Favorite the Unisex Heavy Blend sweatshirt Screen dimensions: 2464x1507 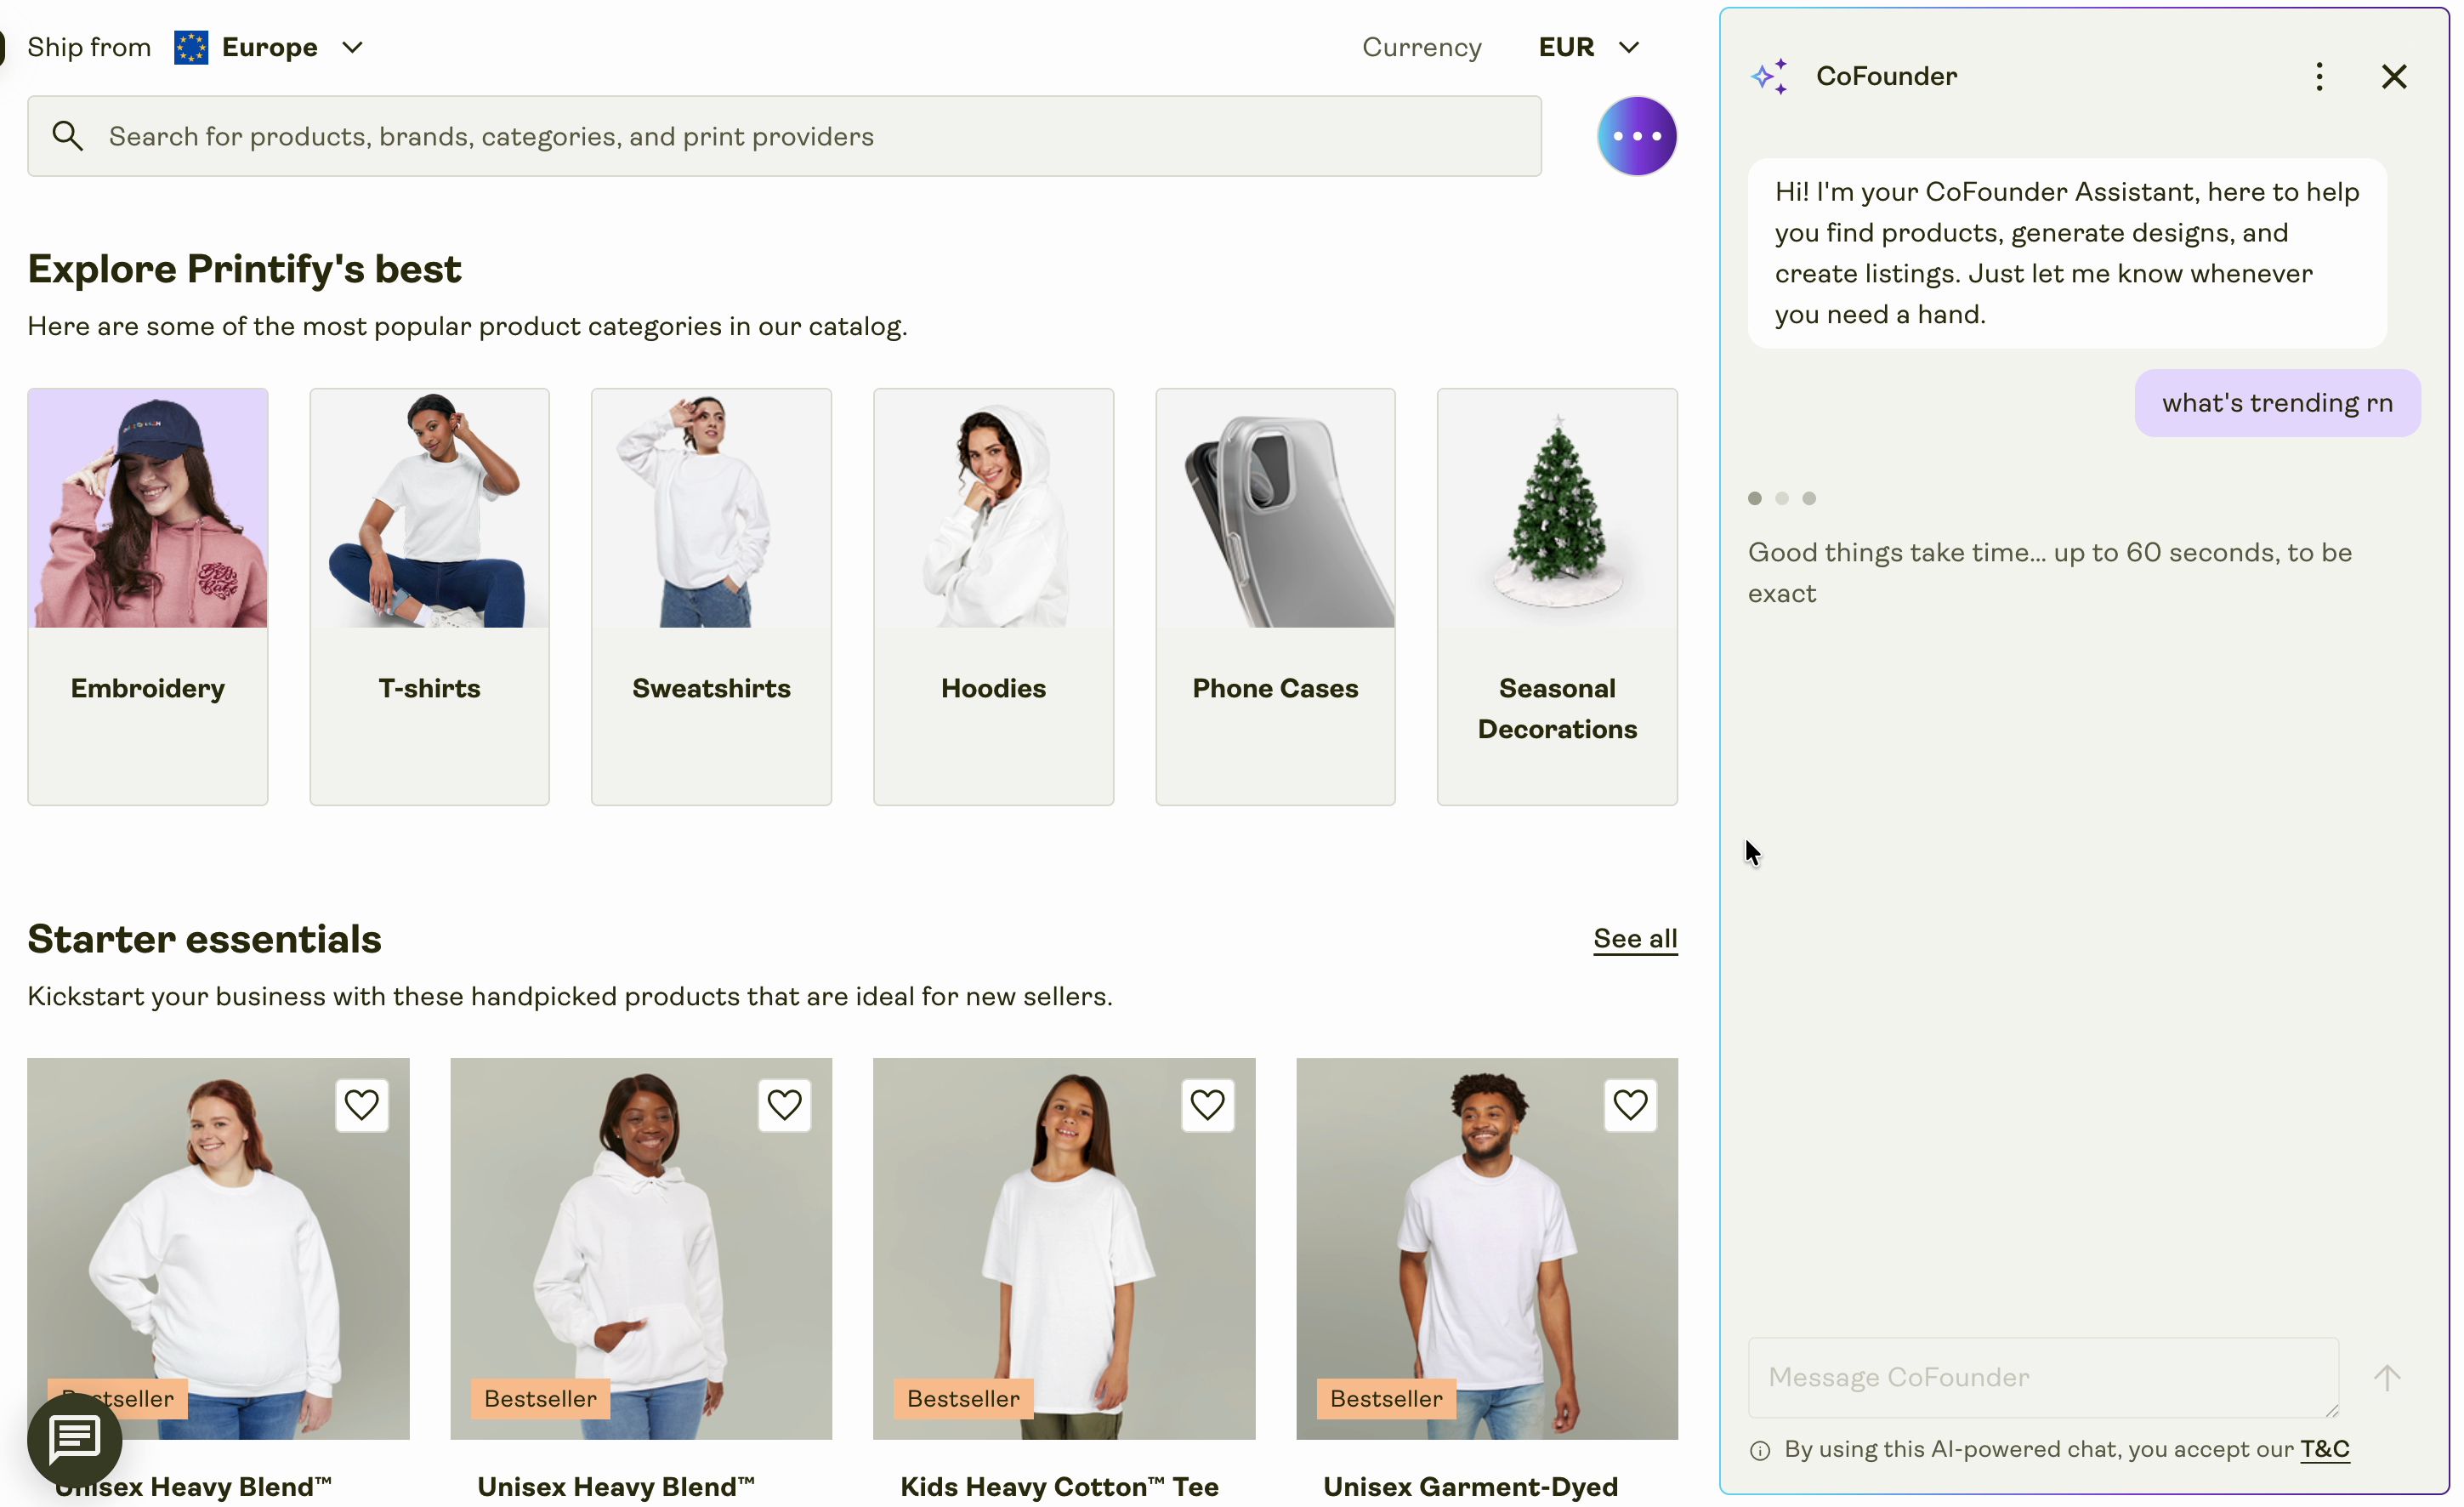361,1105
